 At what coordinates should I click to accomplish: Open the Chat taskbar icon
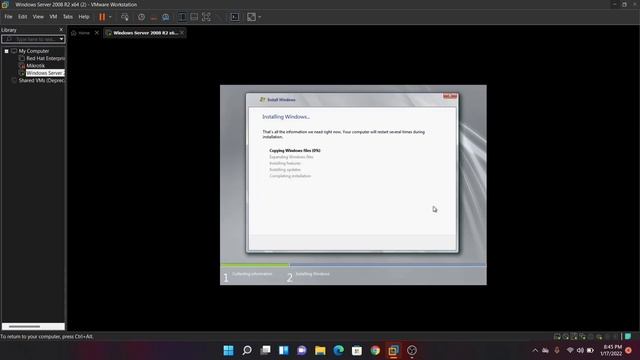click(x=302, y=350)
